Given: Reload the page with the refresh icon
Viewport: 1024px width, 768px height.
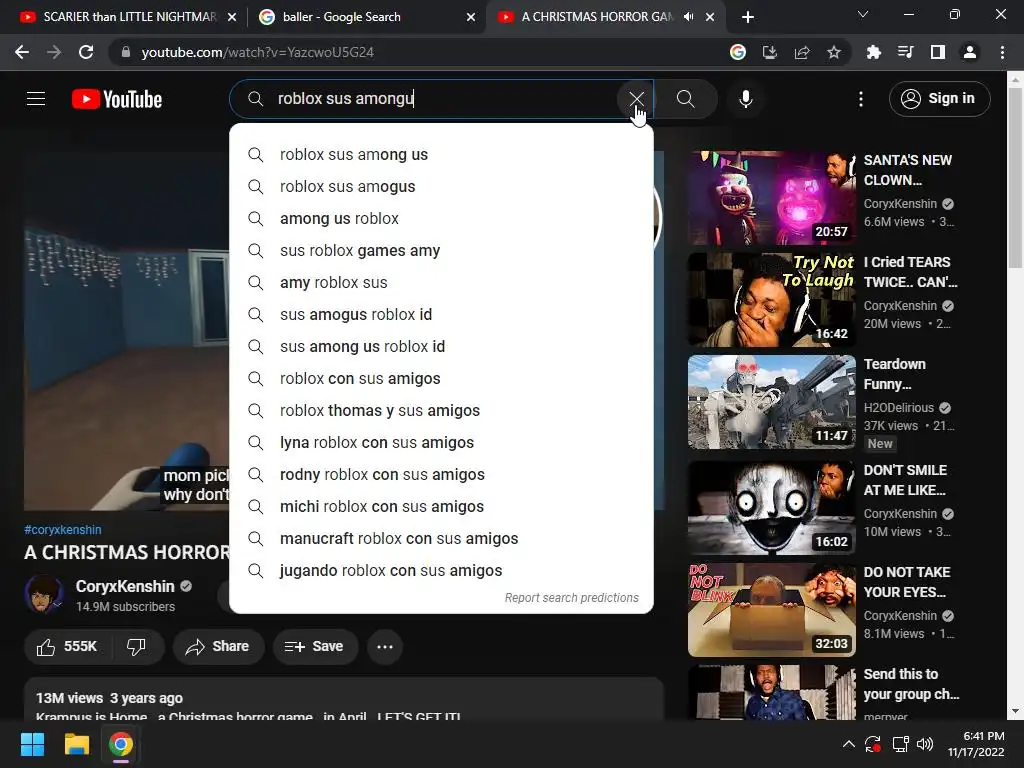Looking at the screenshot, I should [86, 52].
